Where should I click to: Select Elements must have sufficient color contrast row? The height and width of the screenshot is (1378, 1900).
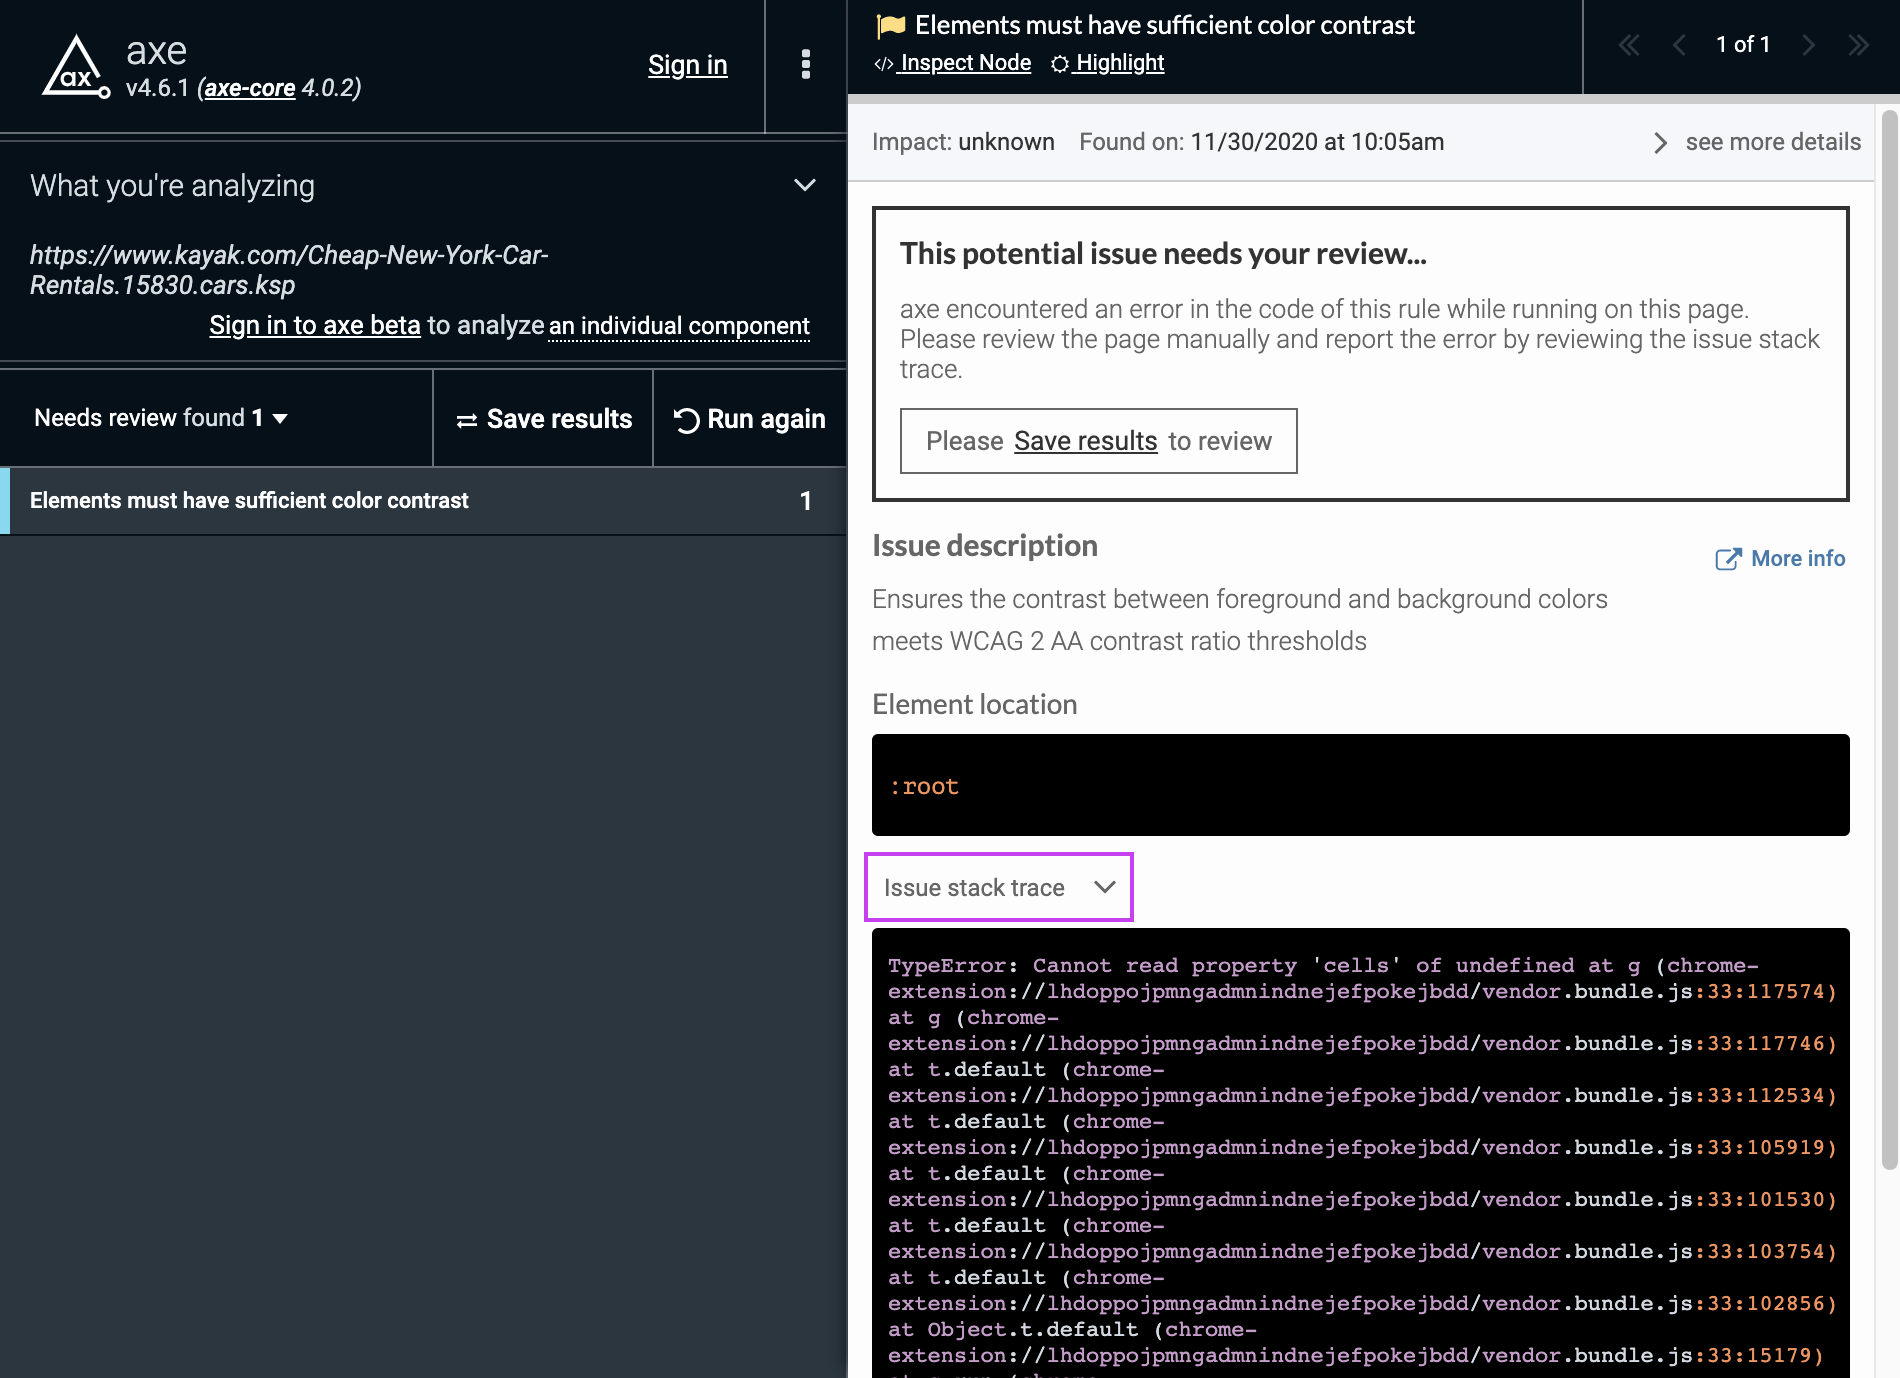pyautogui.click(x=423, y=501)
